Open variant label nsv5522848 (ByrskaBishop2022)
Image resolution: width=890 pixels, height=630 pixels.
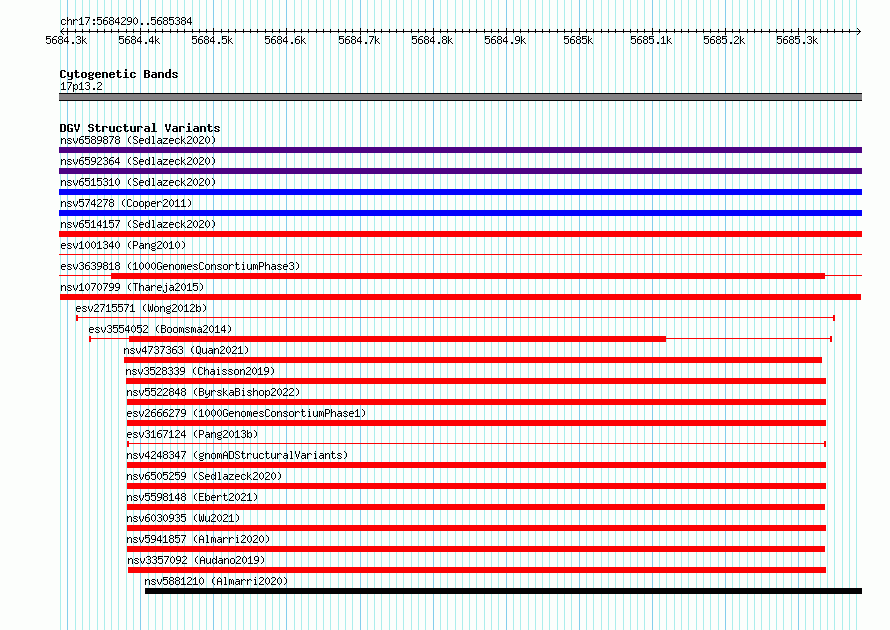point(213,392)
